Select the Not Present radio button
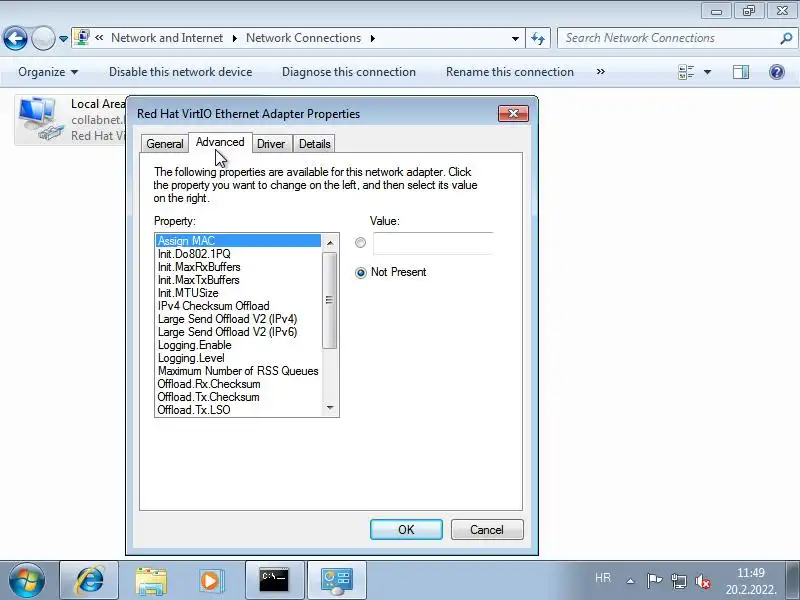The image size is (800, 600). tap(360, 273)
